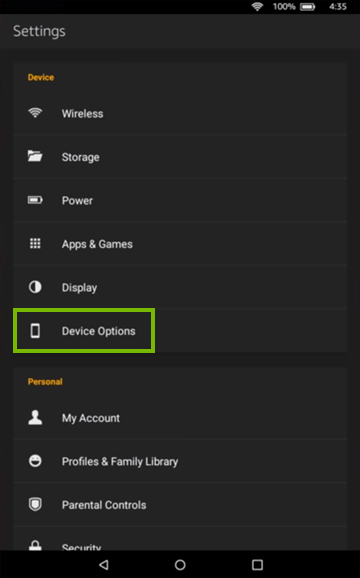This screenshot has height=578, width=360.
Task: Tap the Display contrast icon
Action: coord(35,287)
